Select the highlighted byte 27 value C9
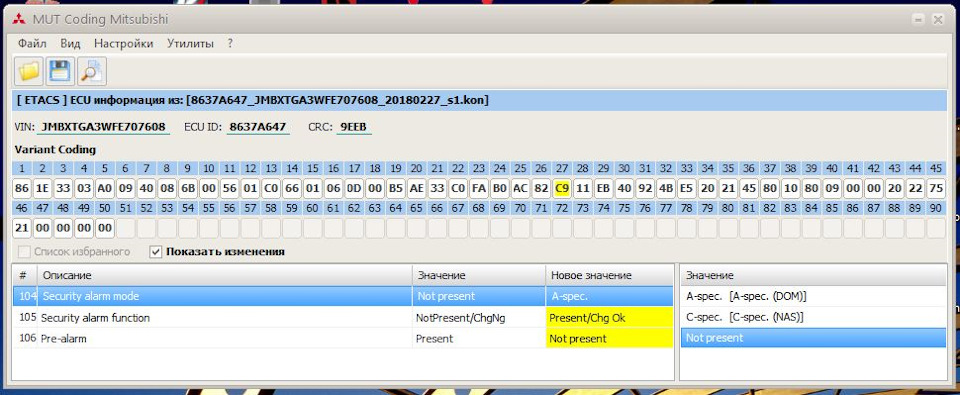960x395 pixels. tap(561, 189)
